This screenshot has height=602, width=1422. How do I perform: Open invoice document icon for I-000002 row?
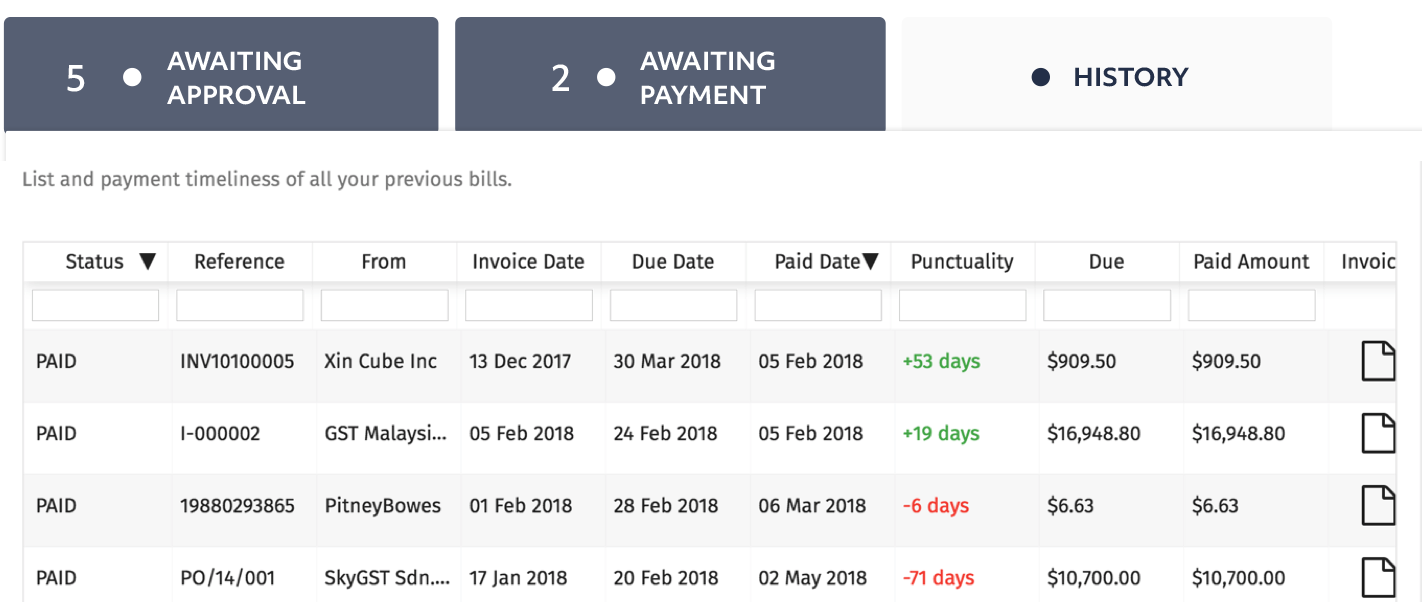1379,433
